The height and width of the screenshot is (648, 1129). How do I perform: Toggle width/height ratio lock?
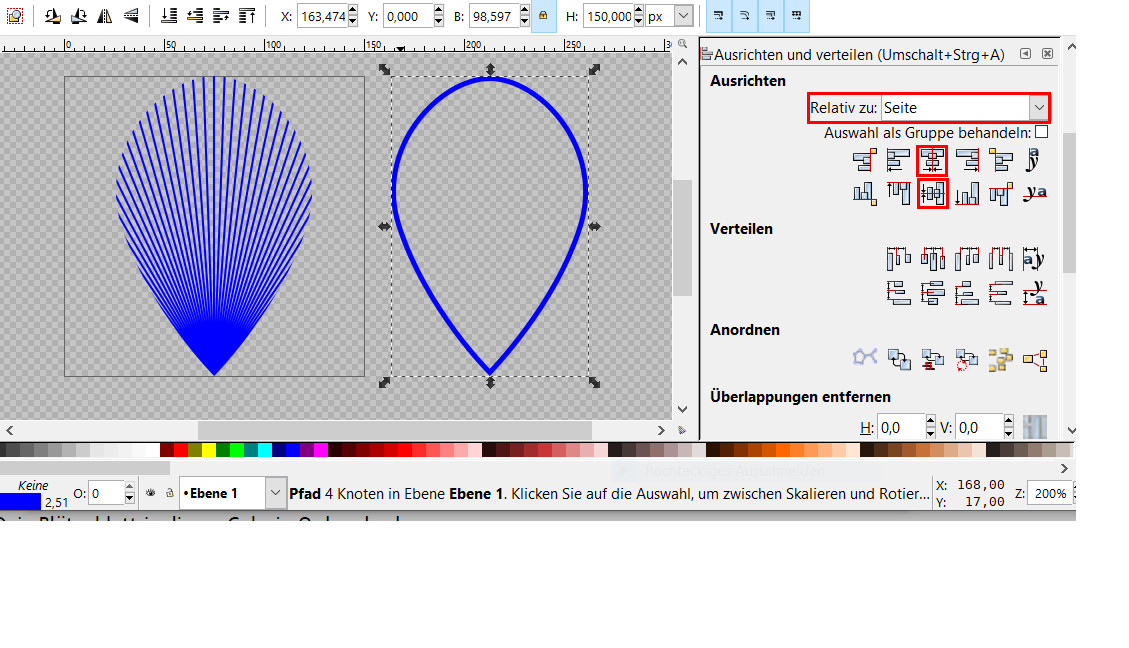click(543, 16)
